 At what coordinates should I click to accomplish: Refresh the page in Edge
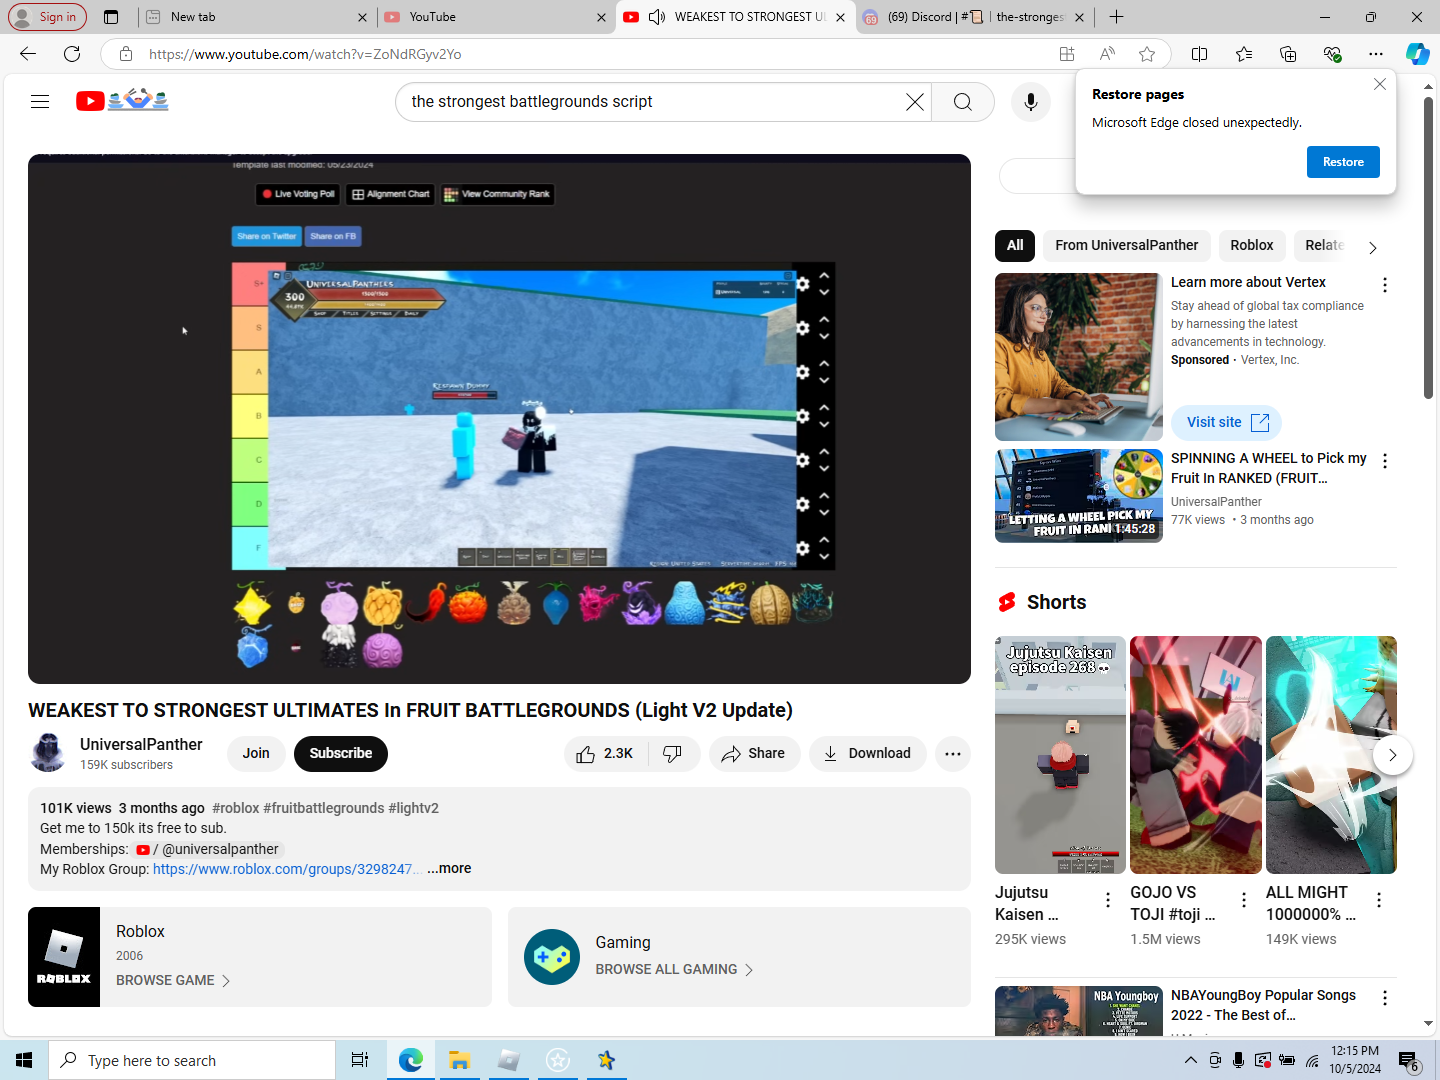coord(72,54)
